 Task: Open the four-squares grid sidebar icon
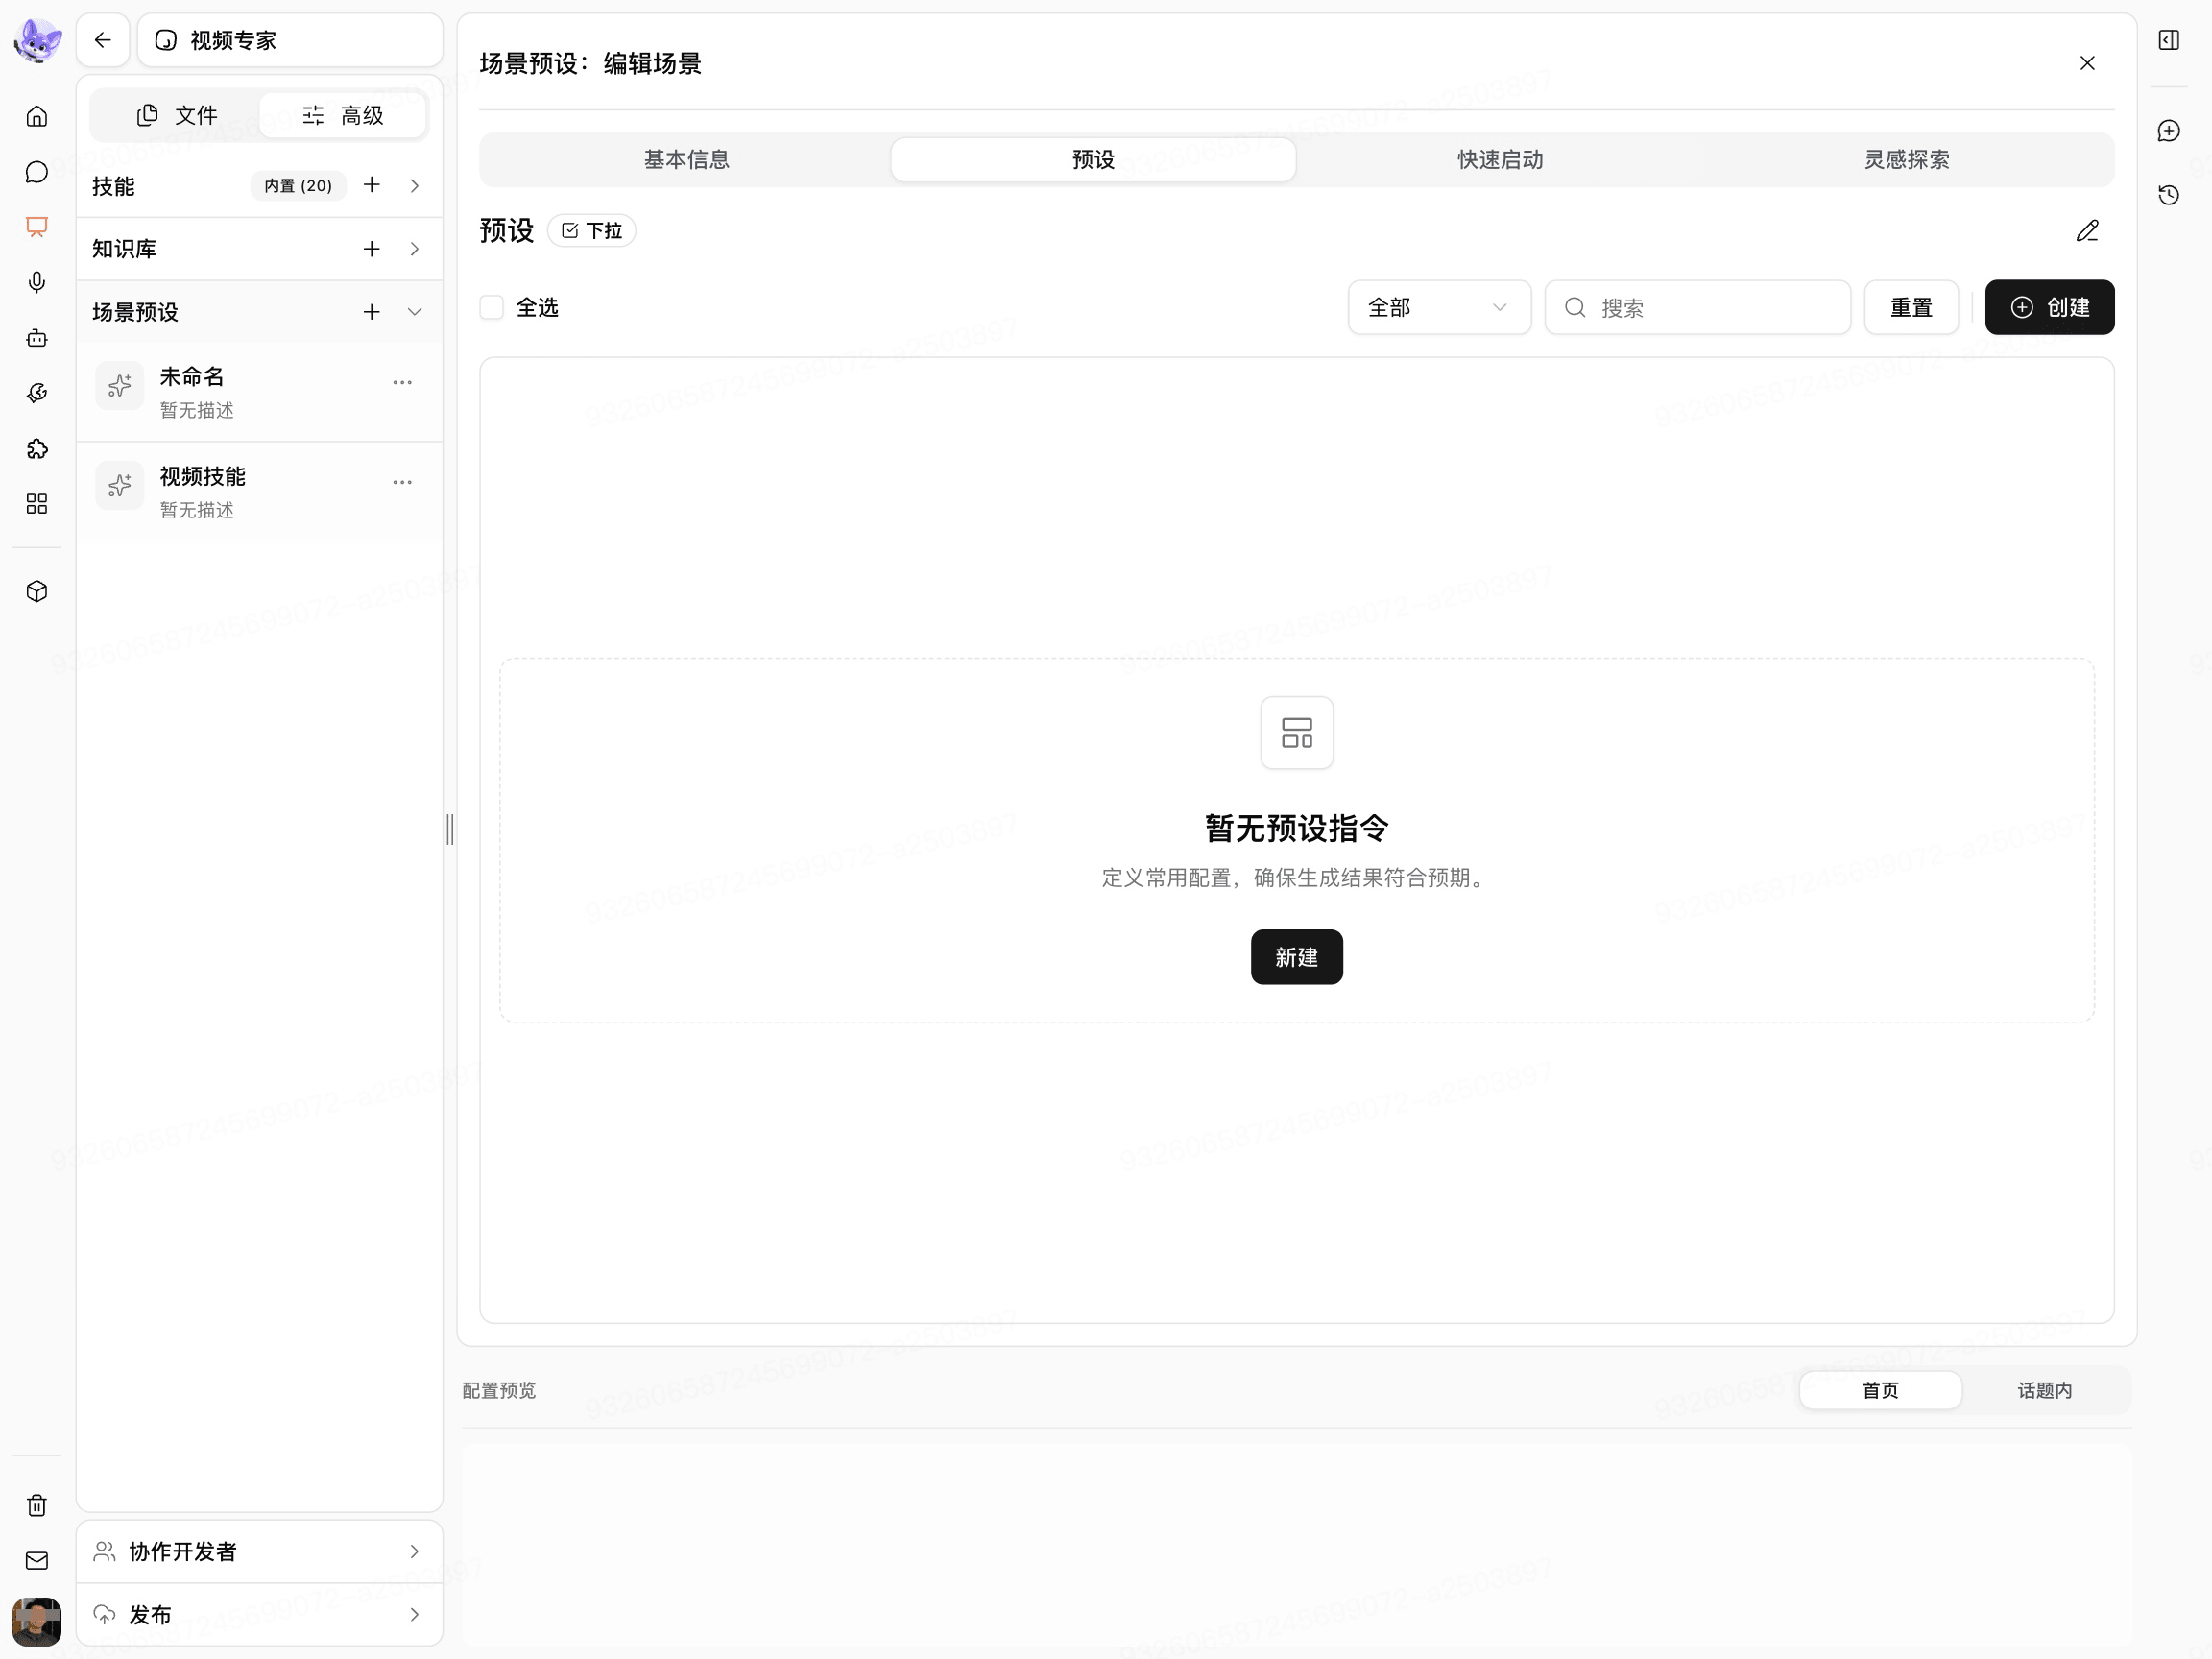pyautogui.click(x=37, y=504)
